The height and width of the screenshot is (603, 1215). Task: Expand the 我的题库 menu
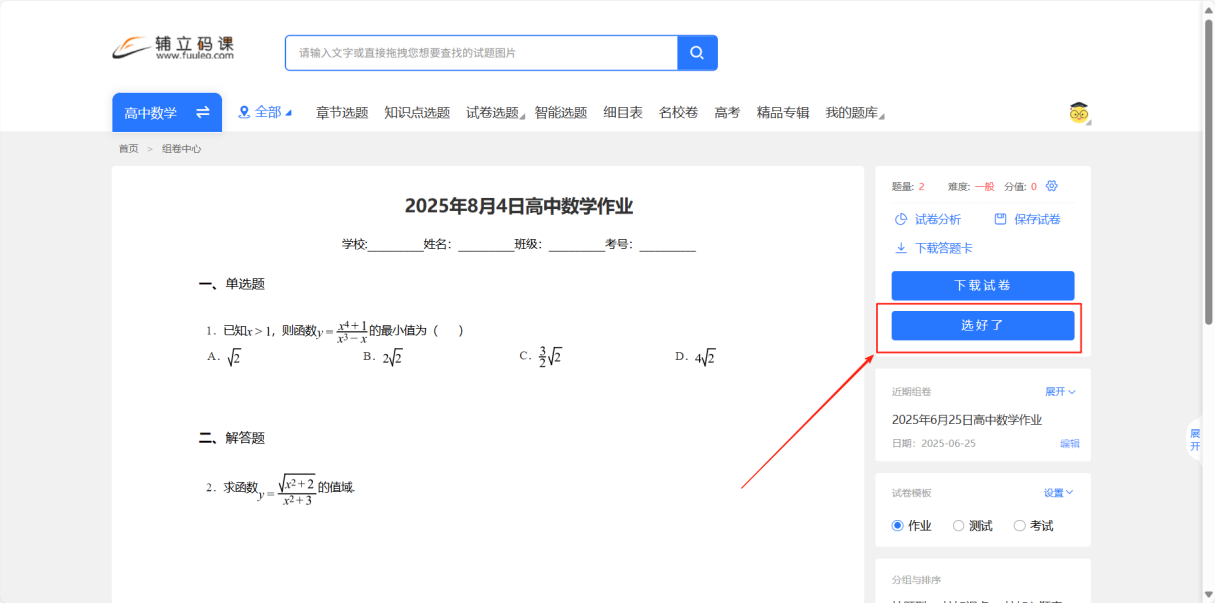(x=855, y=113)
